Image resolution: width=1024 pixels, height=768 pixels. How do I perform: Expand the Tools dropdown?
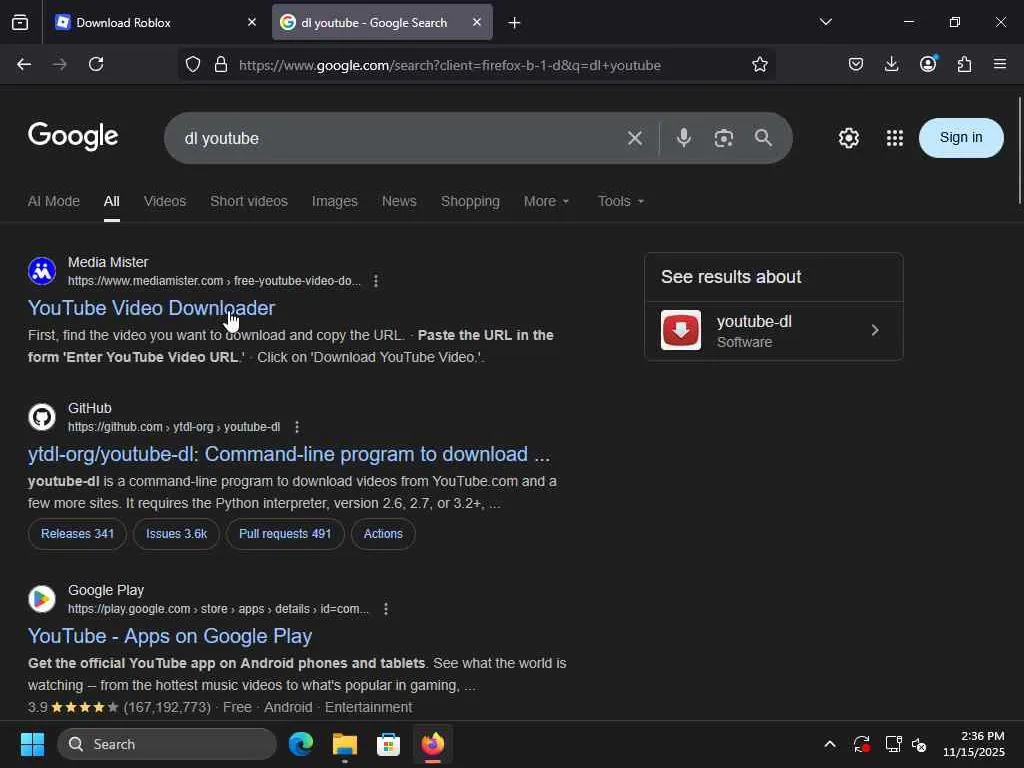pyautogui.click(x=621, y=201)
